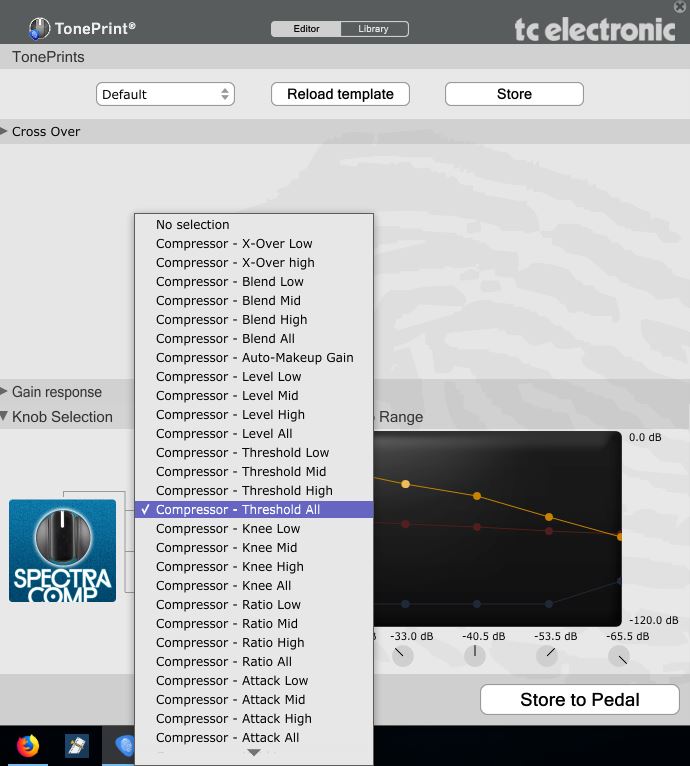Click the knob under -65.5 dB

619,656
